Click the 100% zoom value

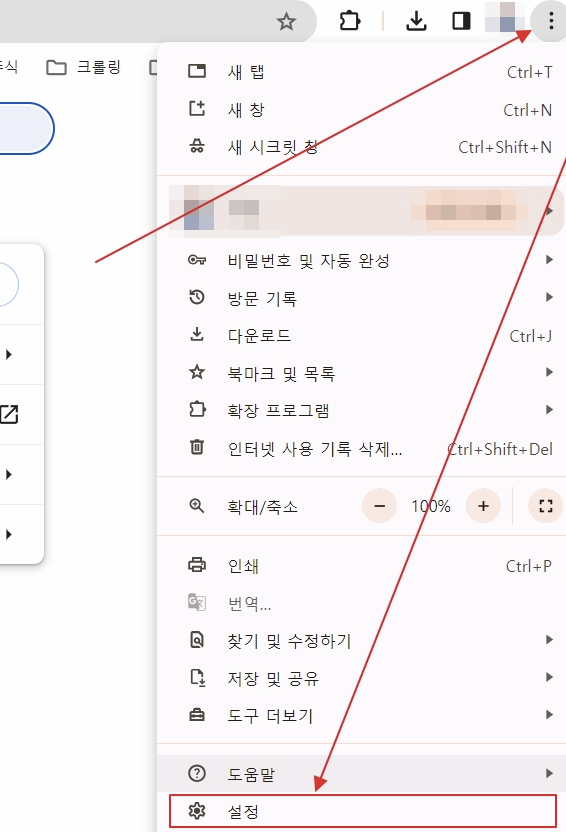431,506
